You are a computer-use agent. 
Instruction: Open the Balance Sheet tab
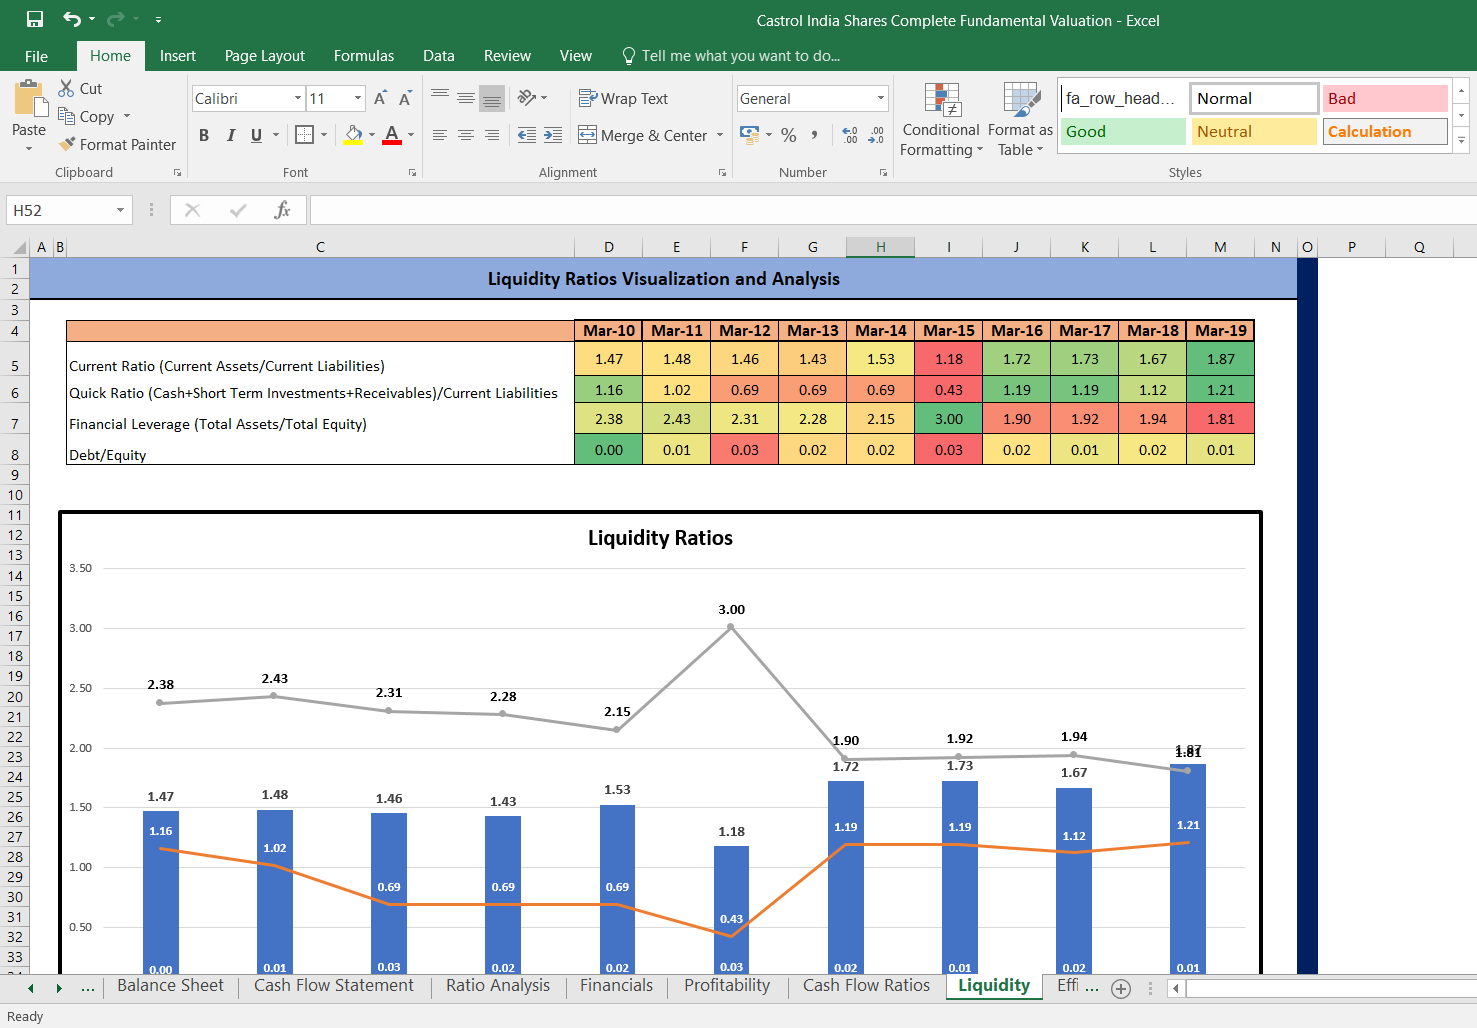(170, 986)
